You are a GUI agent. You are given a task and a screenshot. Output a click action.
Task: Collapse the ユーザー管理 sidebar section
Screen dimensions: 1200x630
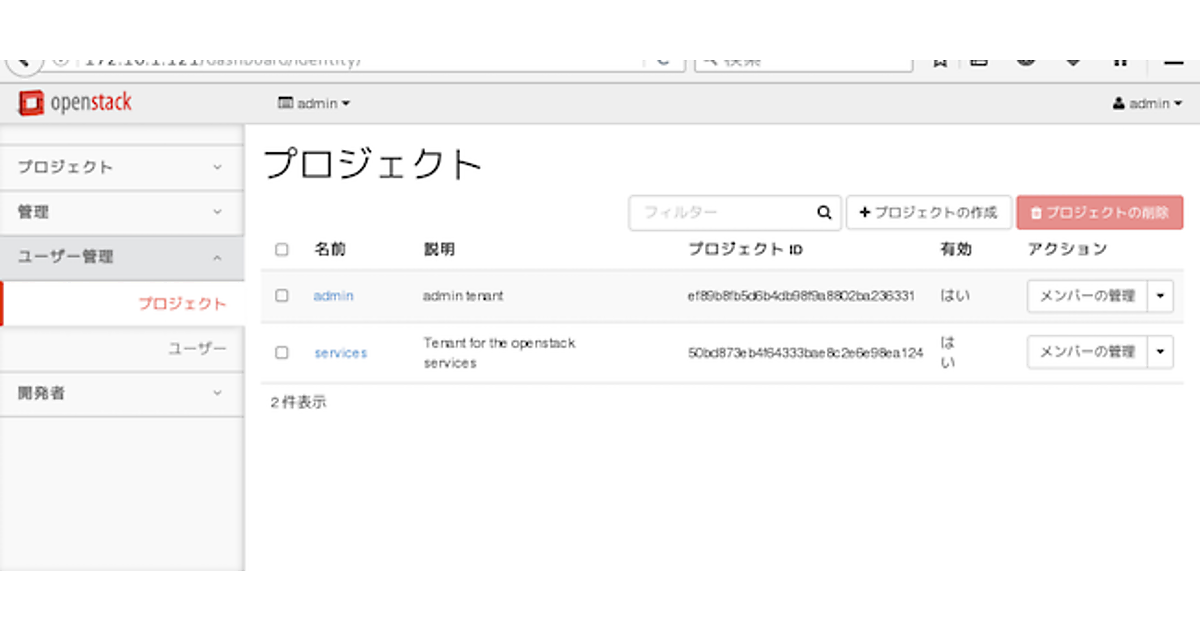point(121,257)
